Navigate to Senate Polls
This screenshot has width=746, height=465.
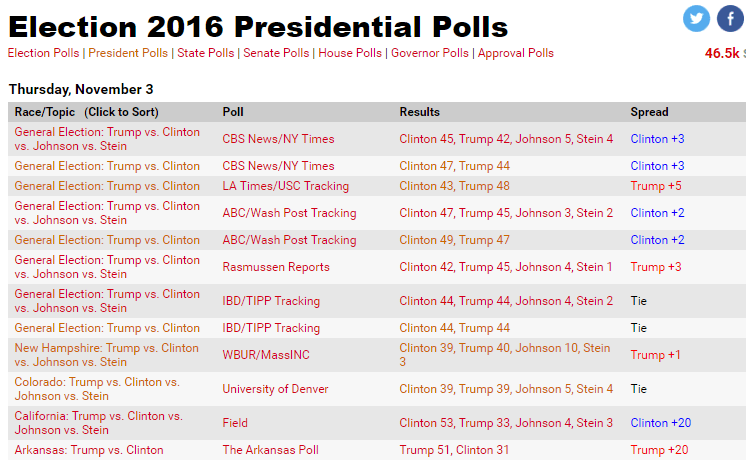pos(276,53)
